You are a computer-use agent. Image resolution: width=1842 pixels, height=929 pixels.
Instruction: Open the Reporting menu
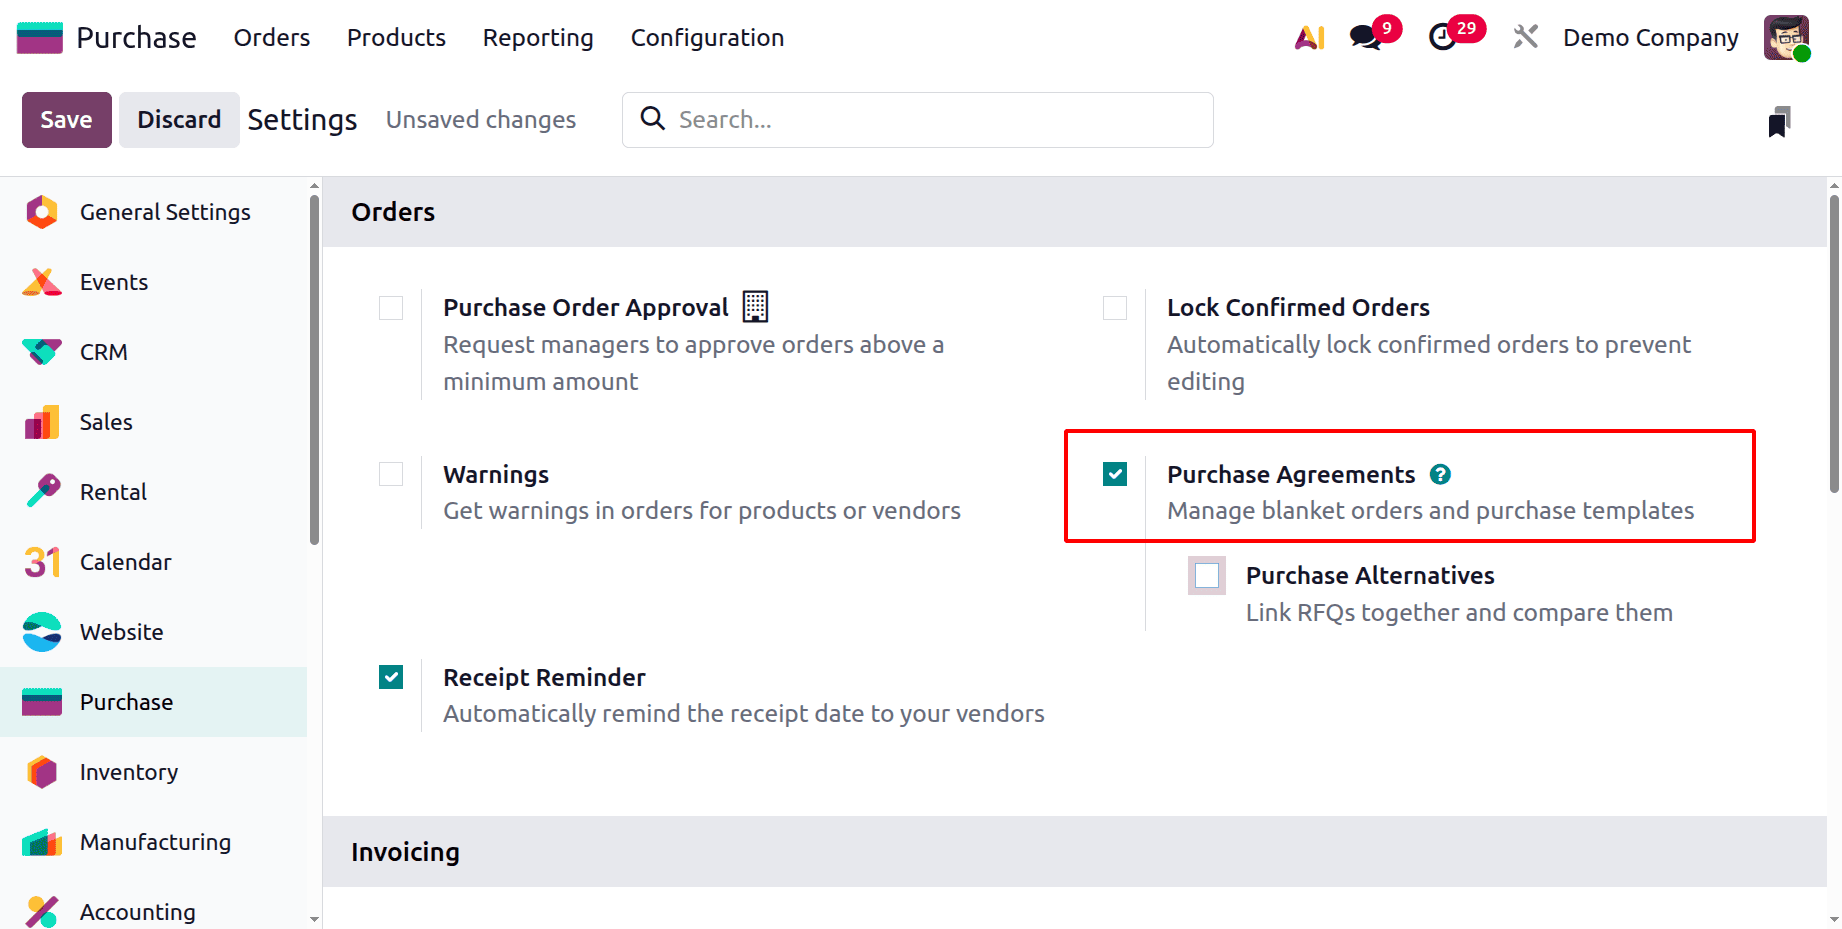point(537,37)
